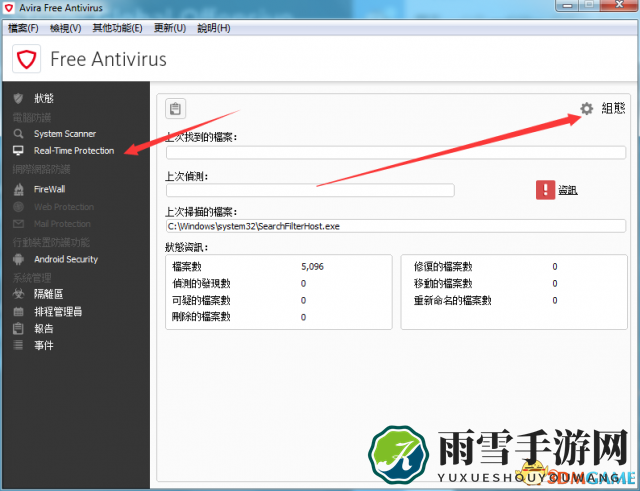Screen dimensions: 640x491
Task: Open the 檔案(F) menu
Action: click(x=23, y=28)
